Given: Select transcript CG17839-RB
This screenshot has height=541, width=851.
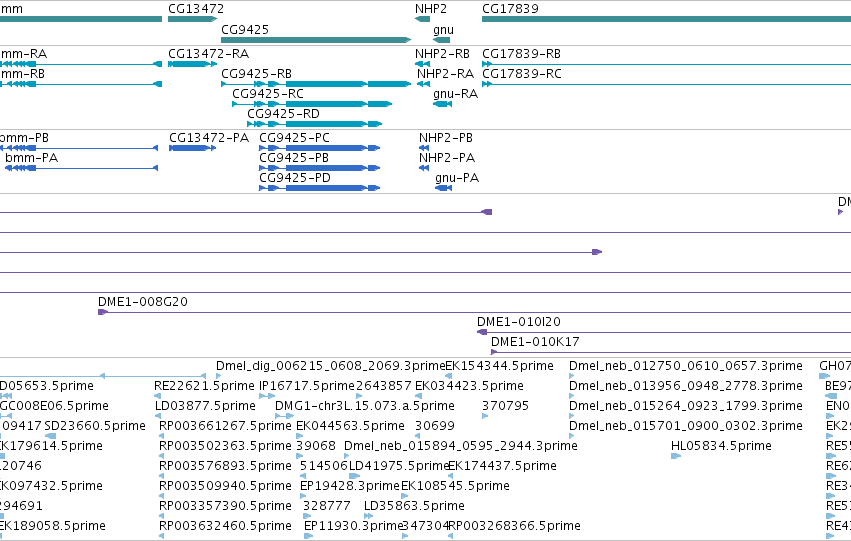Looking at the screenshot, I should coord(666,64).
